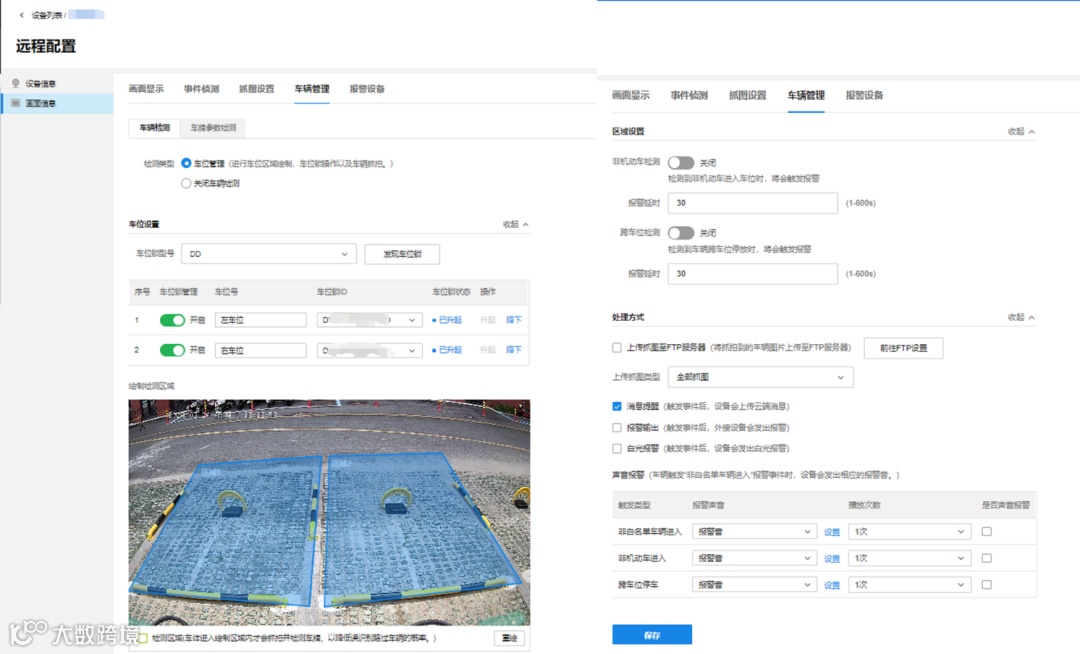The image size is (1080, 654).
Task: Switch to 报警设备 tab above 车辆检测 subtab
Action: 366,89
